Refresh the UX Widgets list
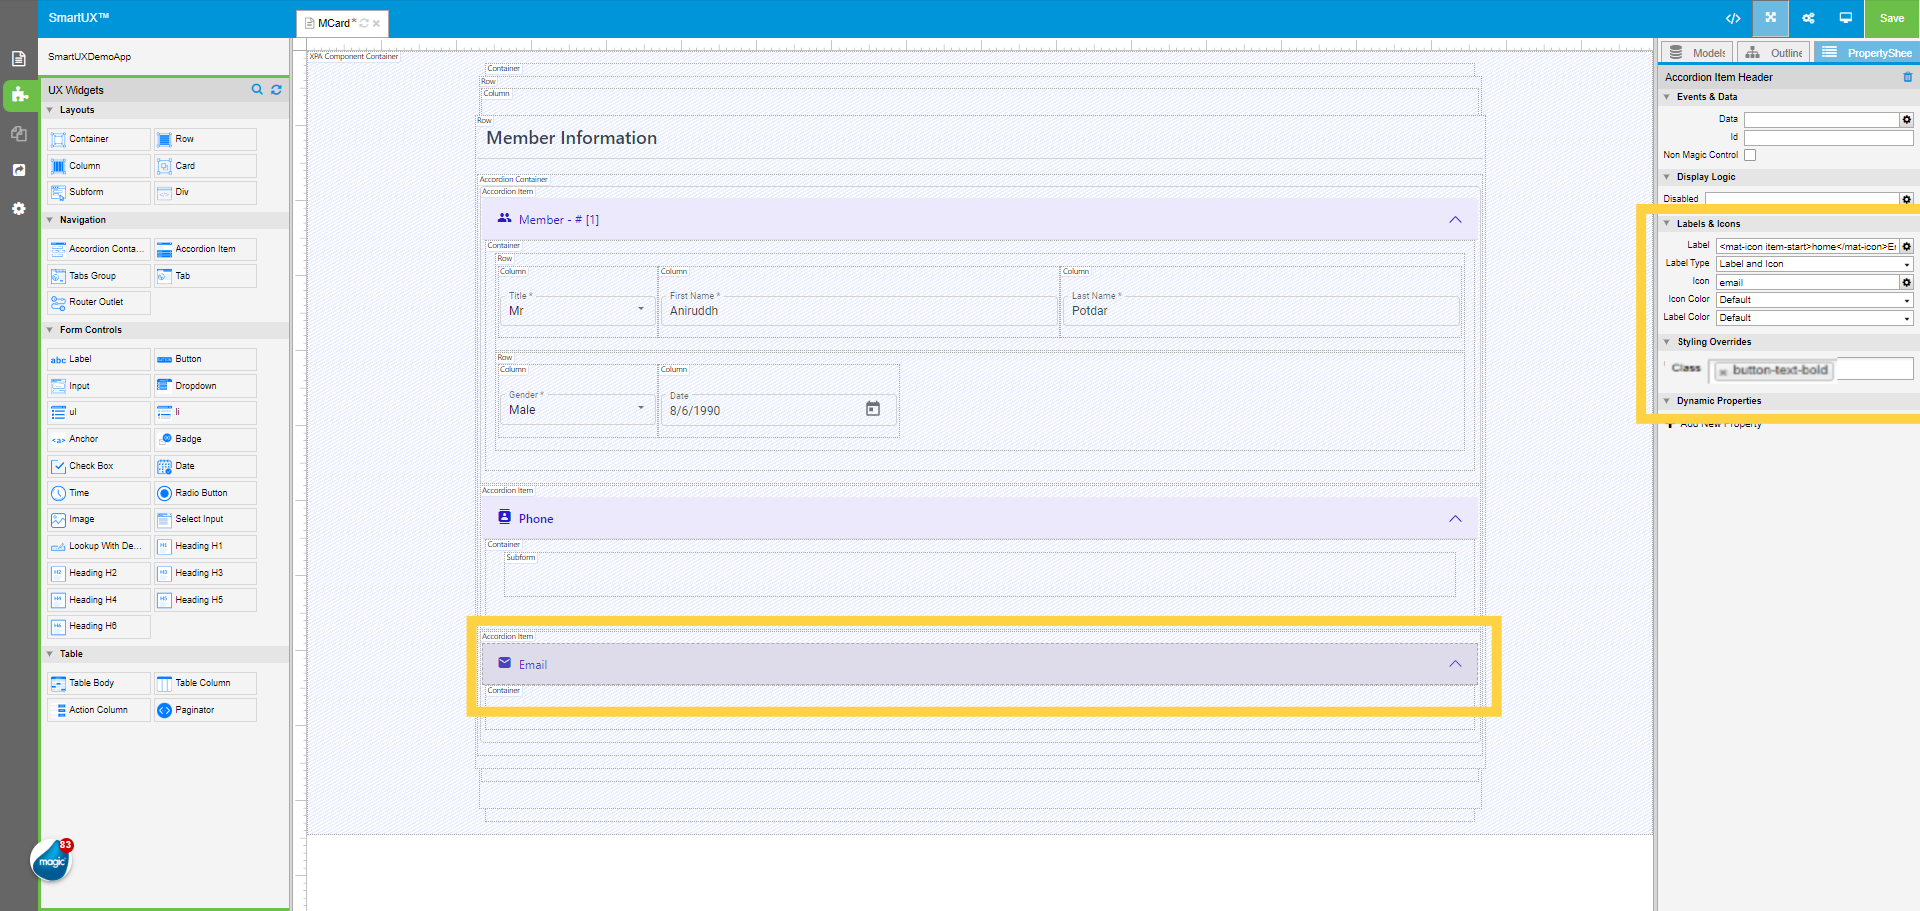This screenshot has width=1920, height=911. click(276, 90)
